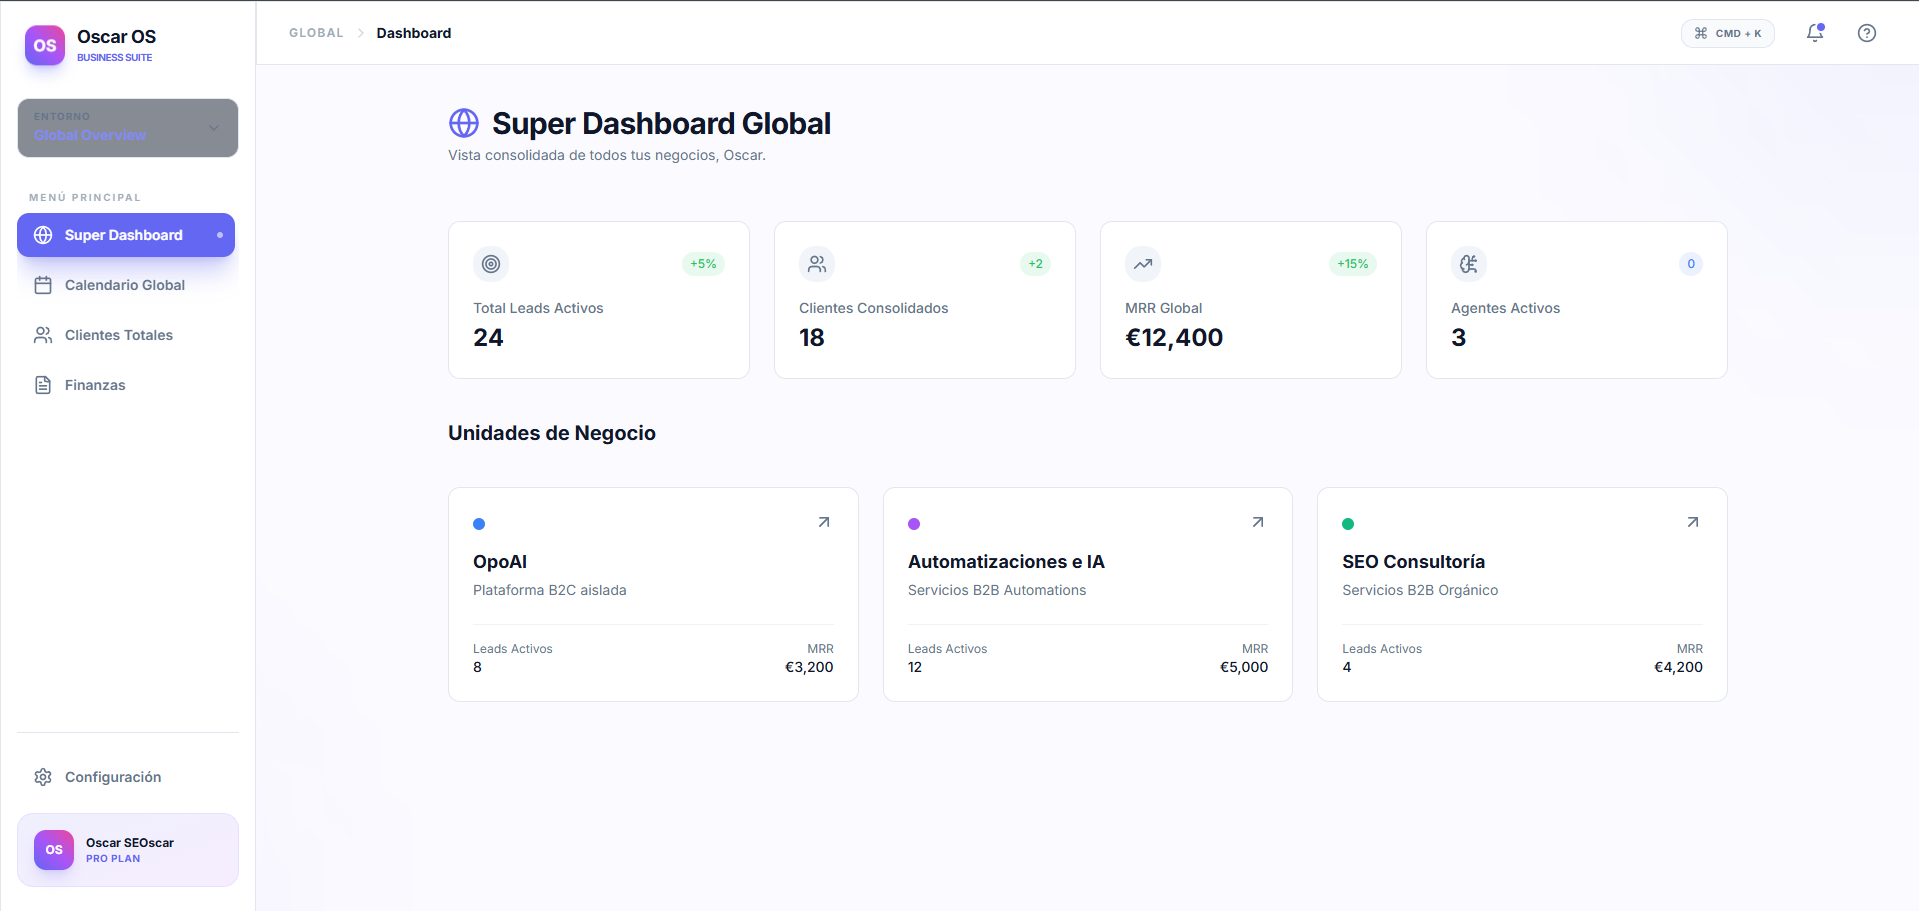Click the Agentes Activos robot icon
The width and height of the screenshot is (1919, 911).
pos(1468,264)
